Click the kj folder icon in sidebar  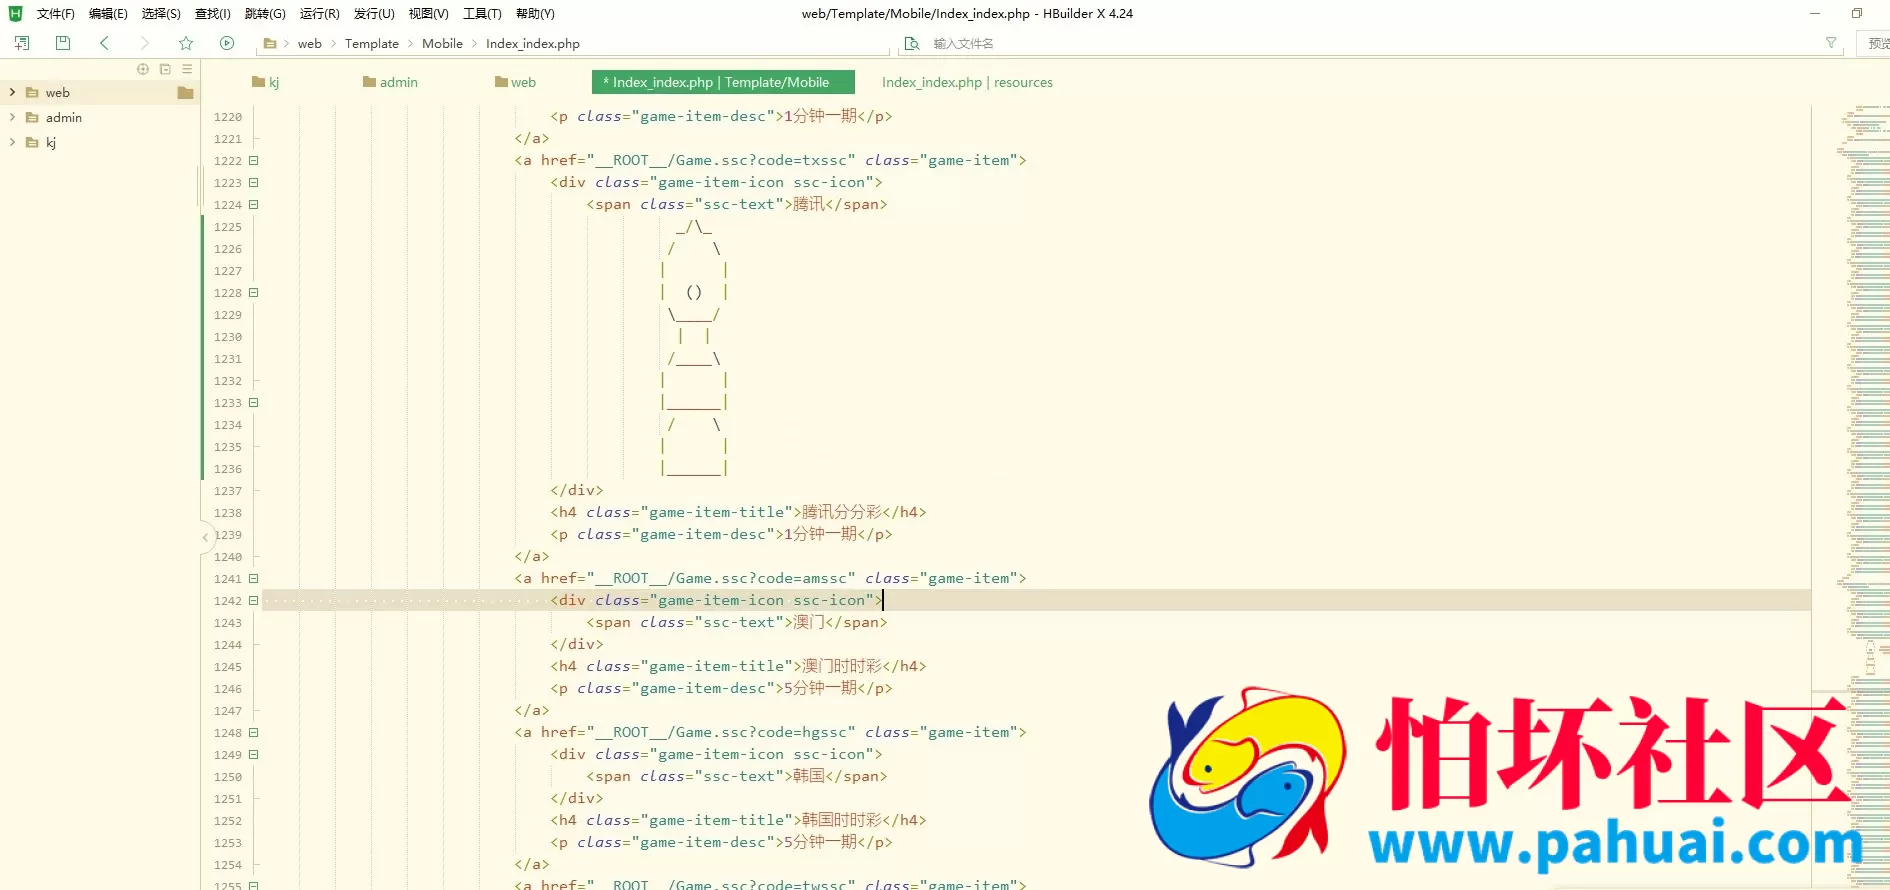point(32,143)
